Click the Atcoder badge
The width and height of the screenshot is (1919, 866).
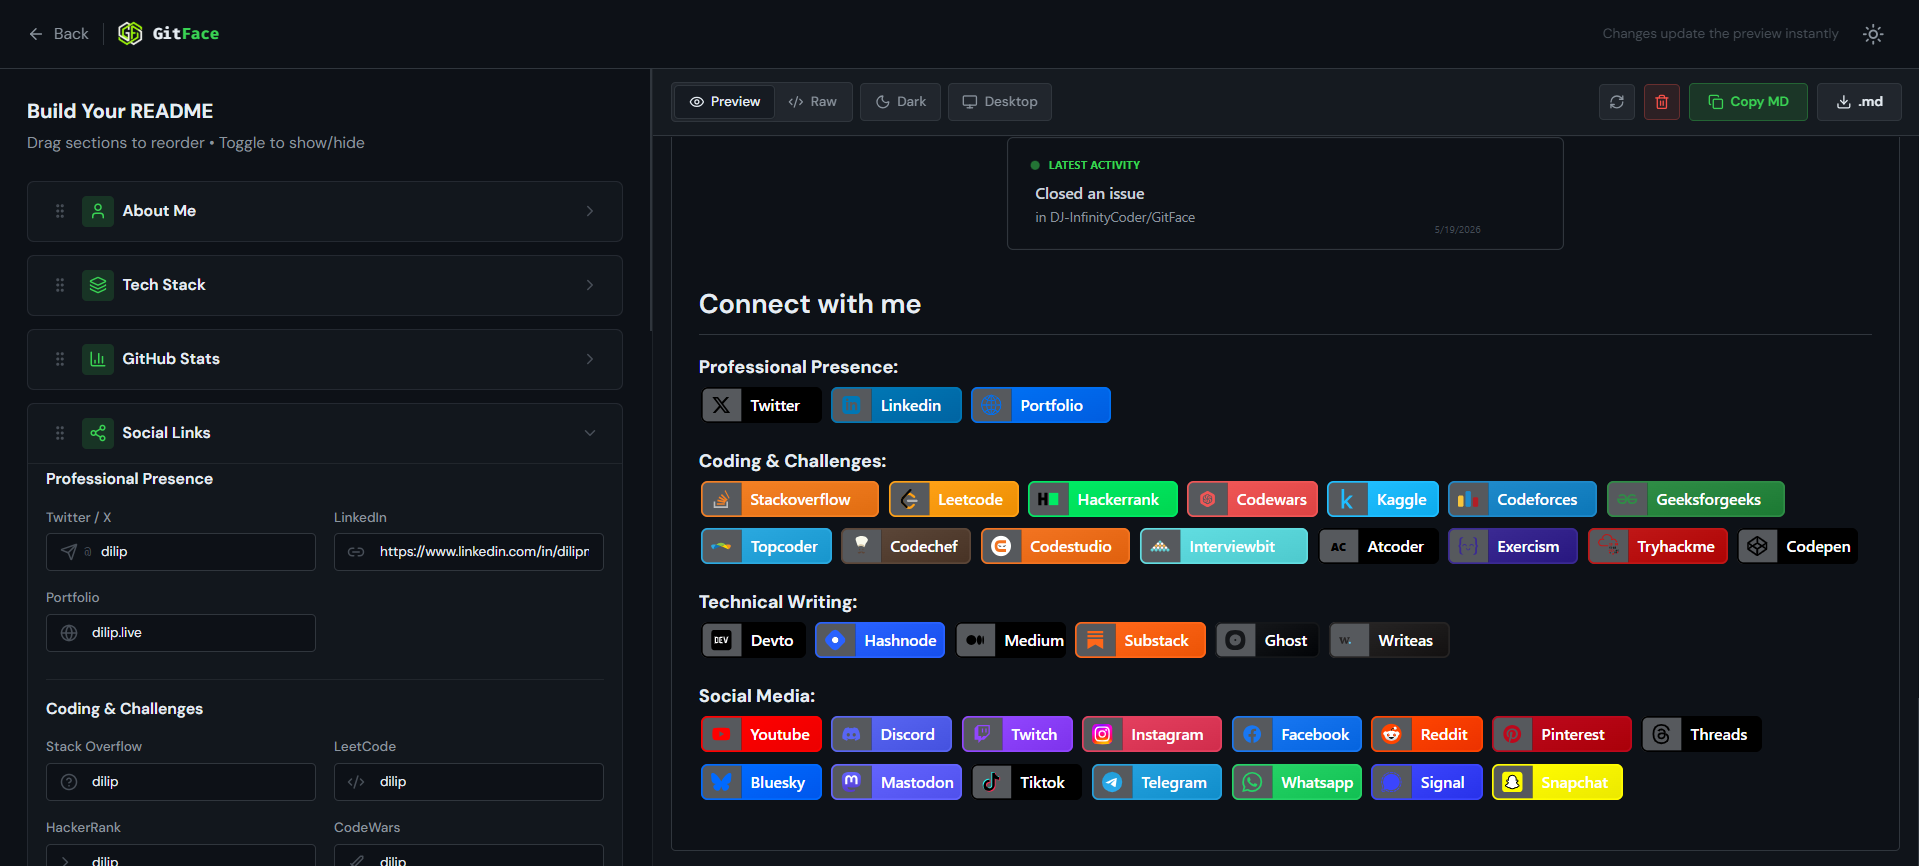tap(1378, 546)
